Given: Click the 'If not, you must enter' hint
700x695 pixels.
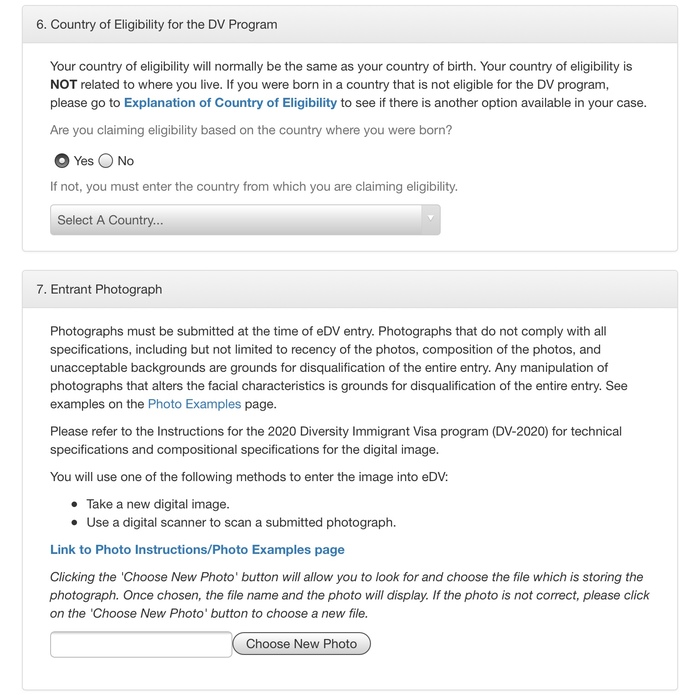Looking at the screenshot, I should 253,187.
